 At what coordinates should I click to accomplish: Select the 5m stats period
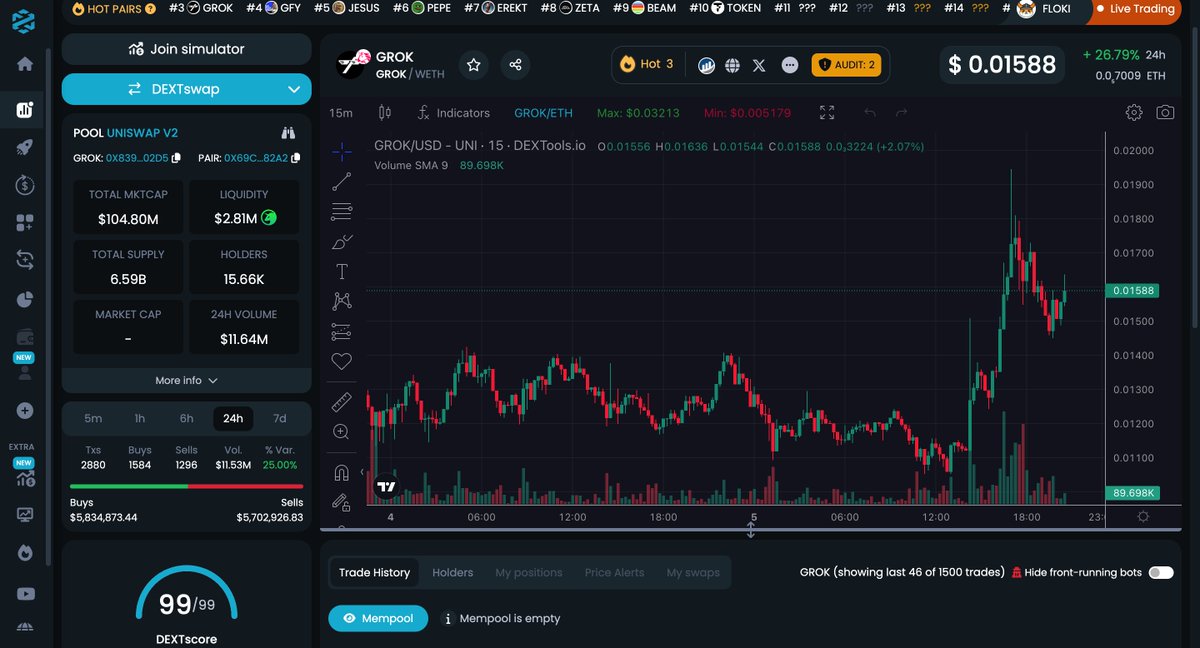click(x=93, y=418)
